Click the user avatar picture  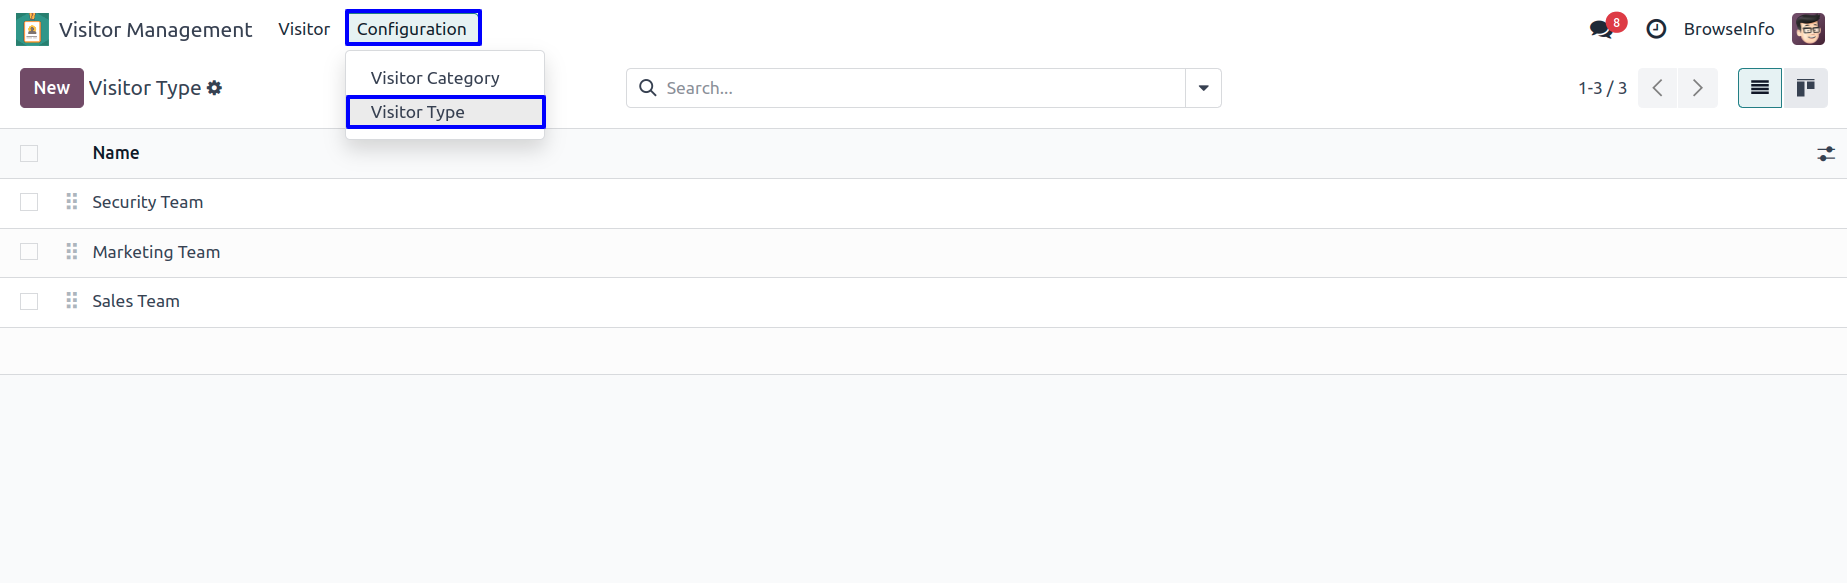click(x=1808, y=29)
